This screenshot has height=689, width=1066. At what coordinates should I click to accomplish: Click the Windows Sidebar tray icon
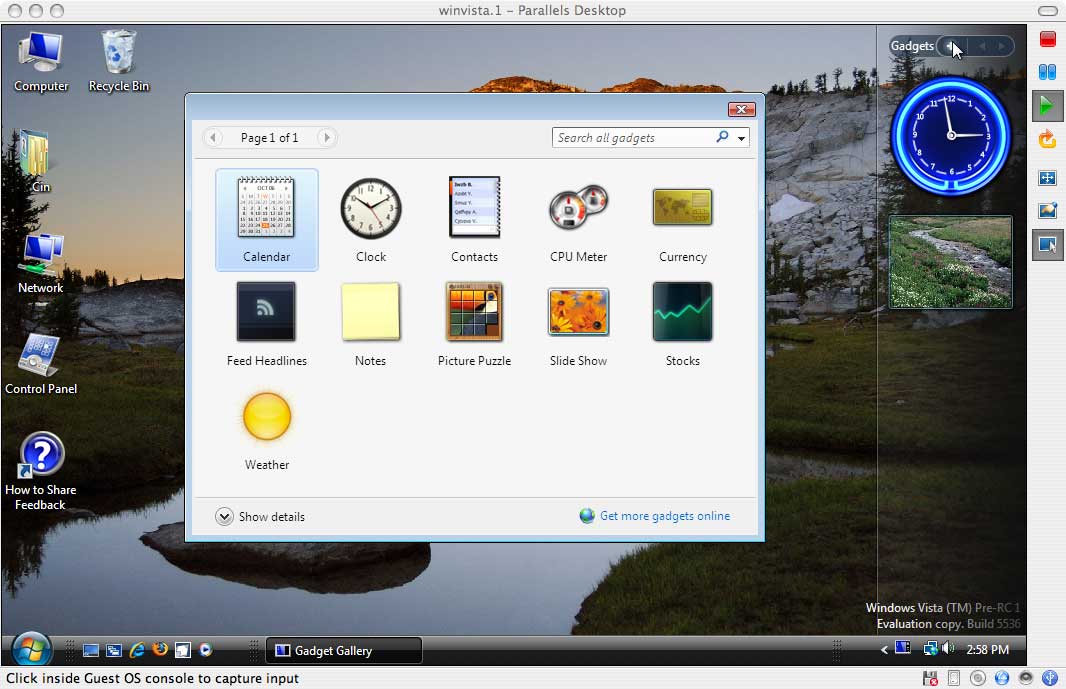point(903,648)
